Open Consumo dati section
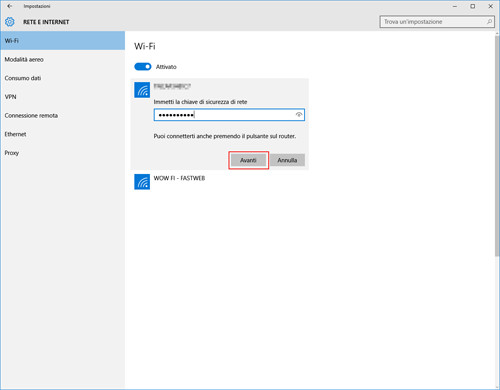This screenshot has height=390, width=500. point(63,78)
